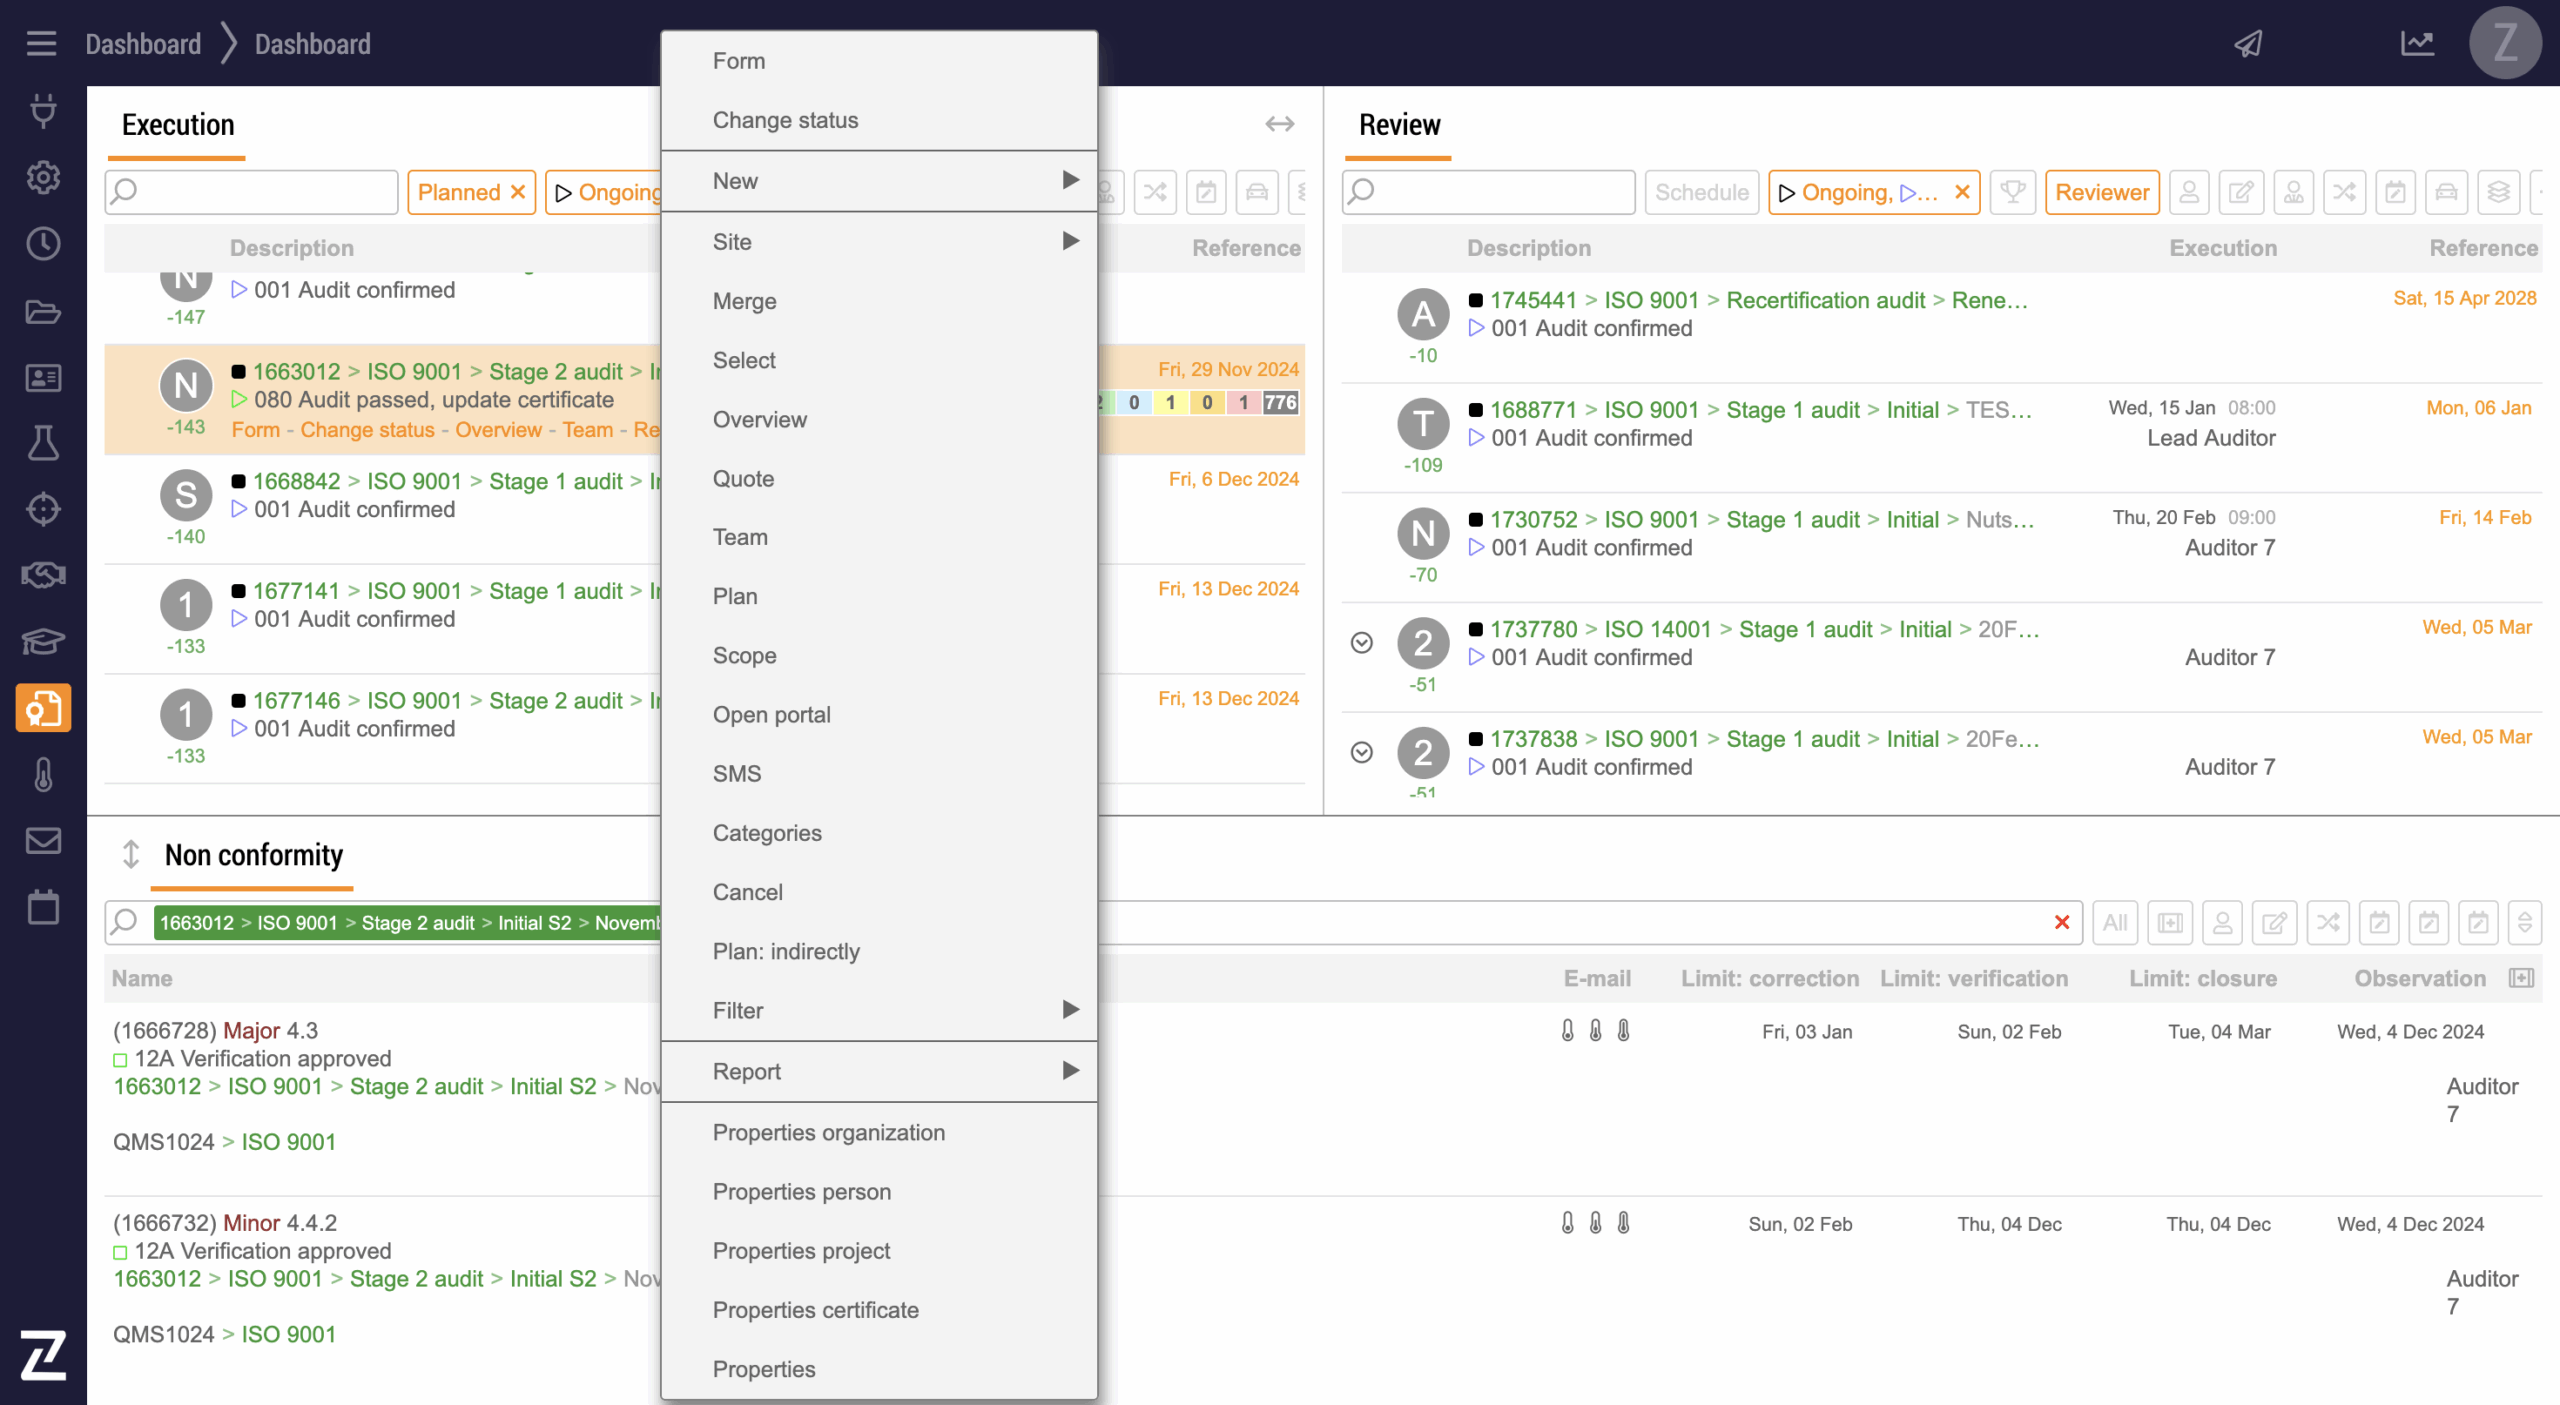
Task: Open audit 1745441 Recertification audit link
Action: tap(1824, 300)
